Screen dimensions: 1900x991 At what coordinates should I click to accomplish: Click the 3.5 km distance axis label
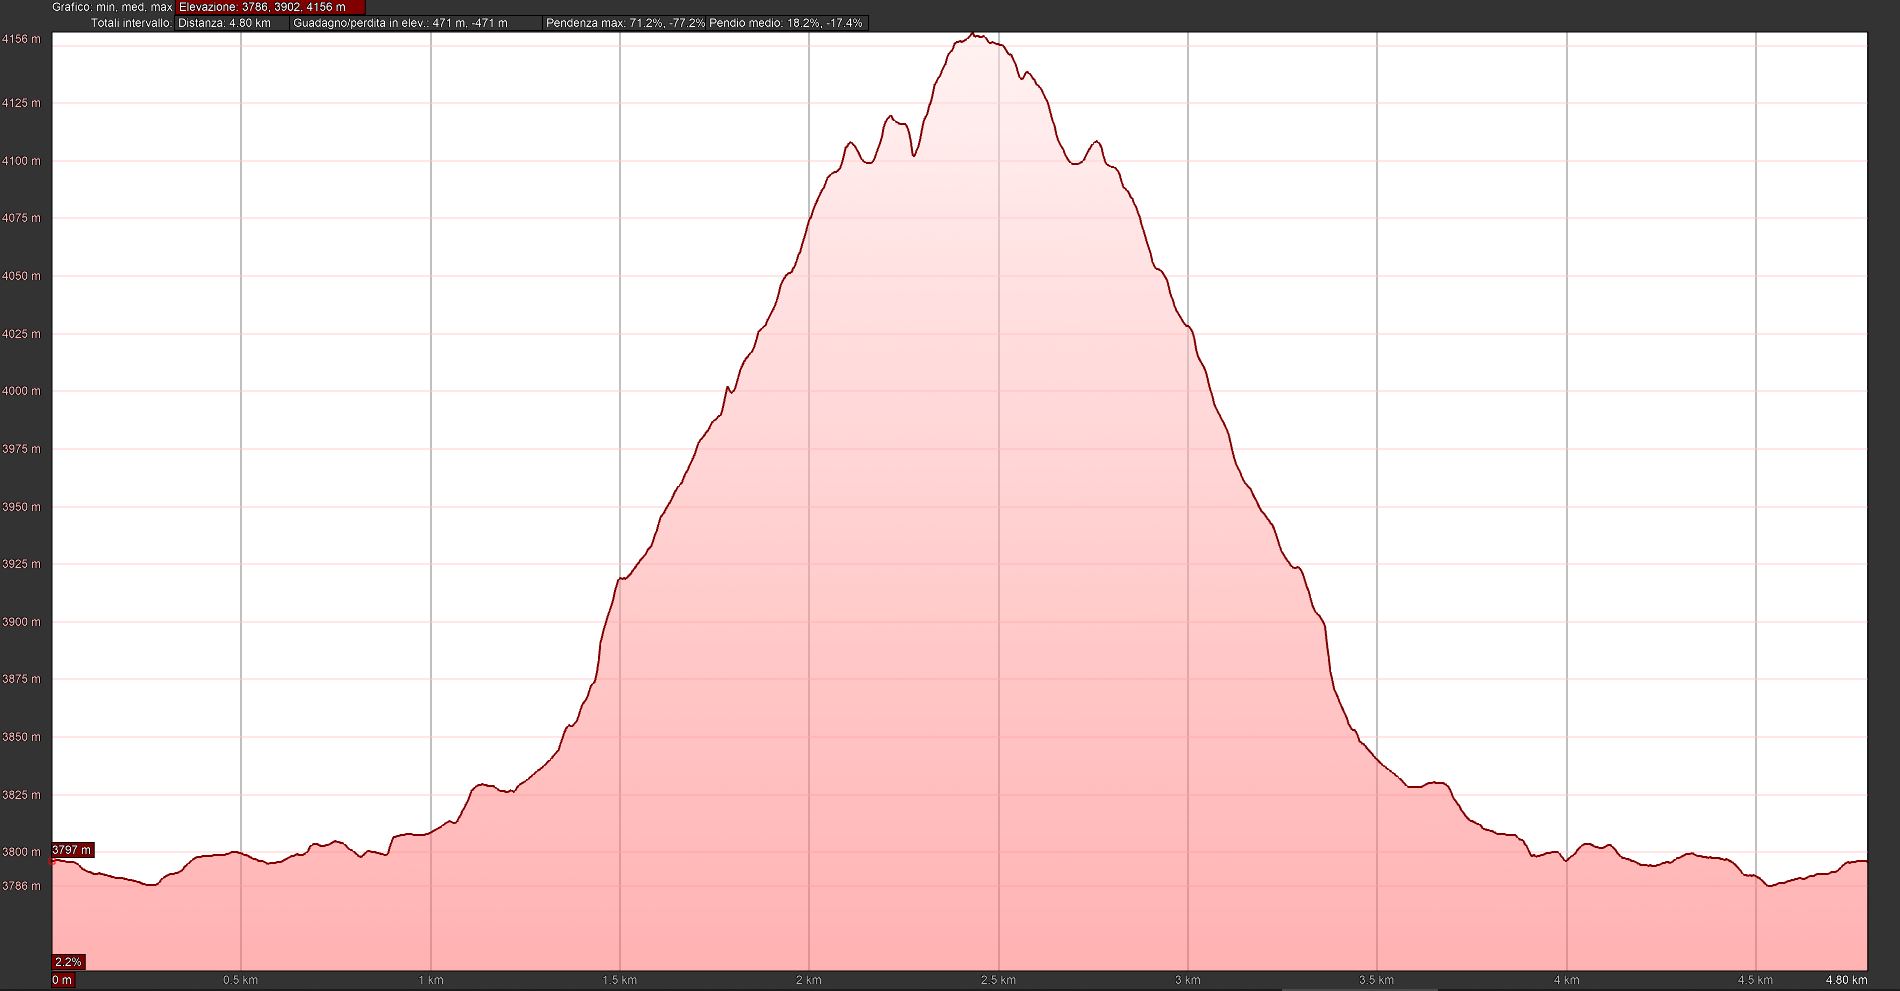click(x=1377, y=980)
